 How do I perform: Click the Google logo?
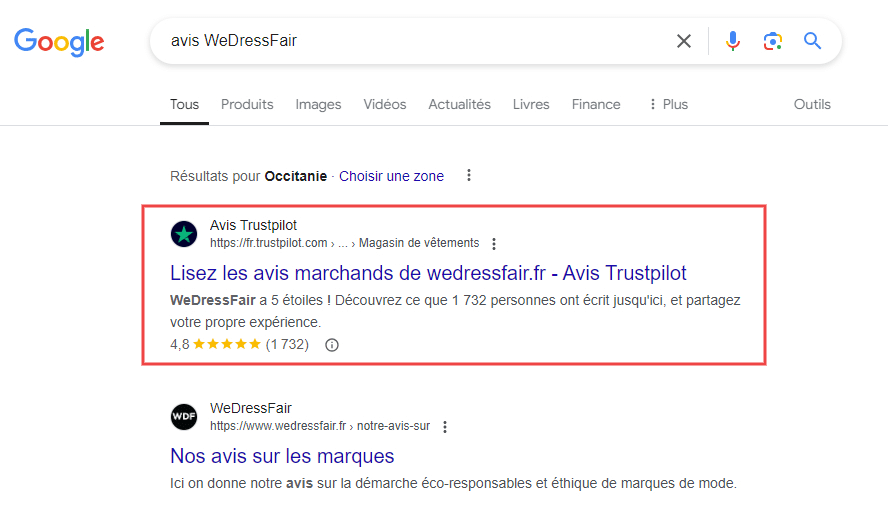(x=59, y=41)
